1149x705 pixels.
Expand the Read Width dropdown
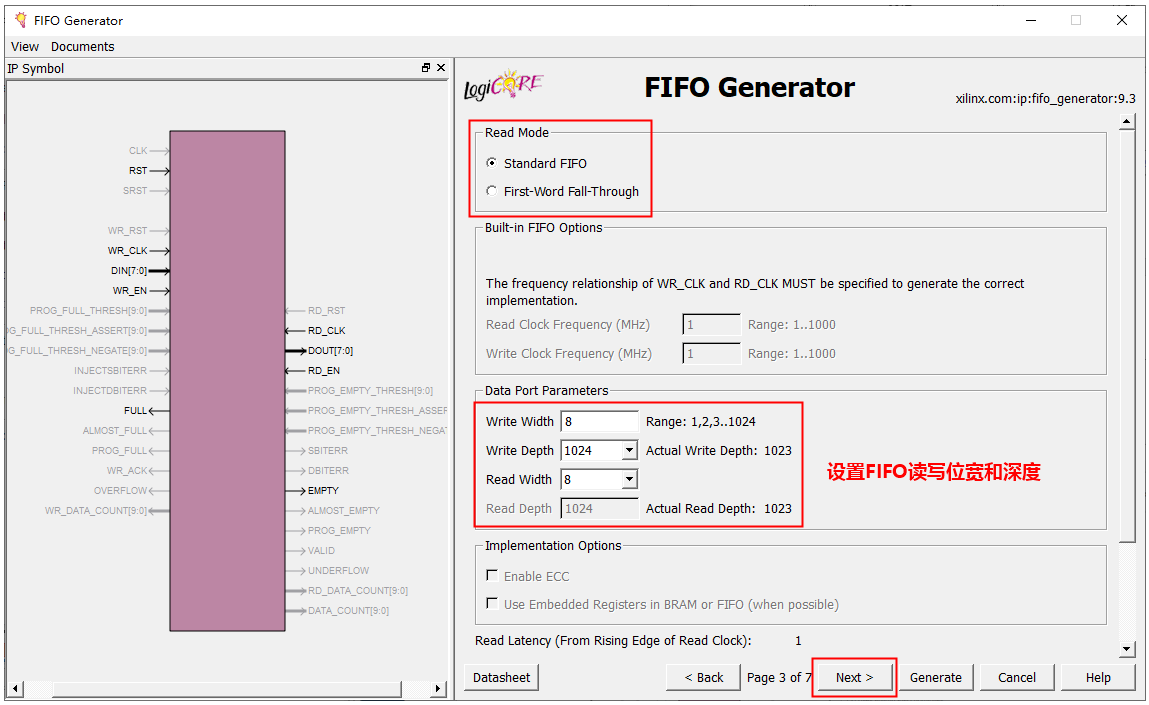(629, 480)
